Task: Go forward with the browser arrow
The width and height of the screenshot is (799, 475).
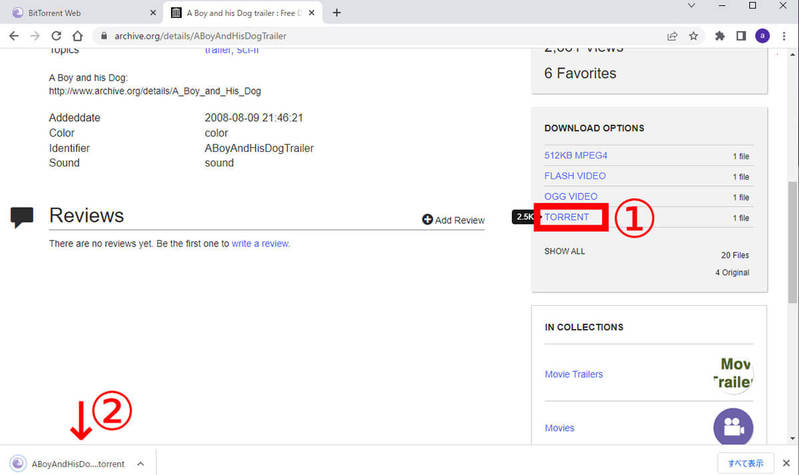Action: [35, 36]
